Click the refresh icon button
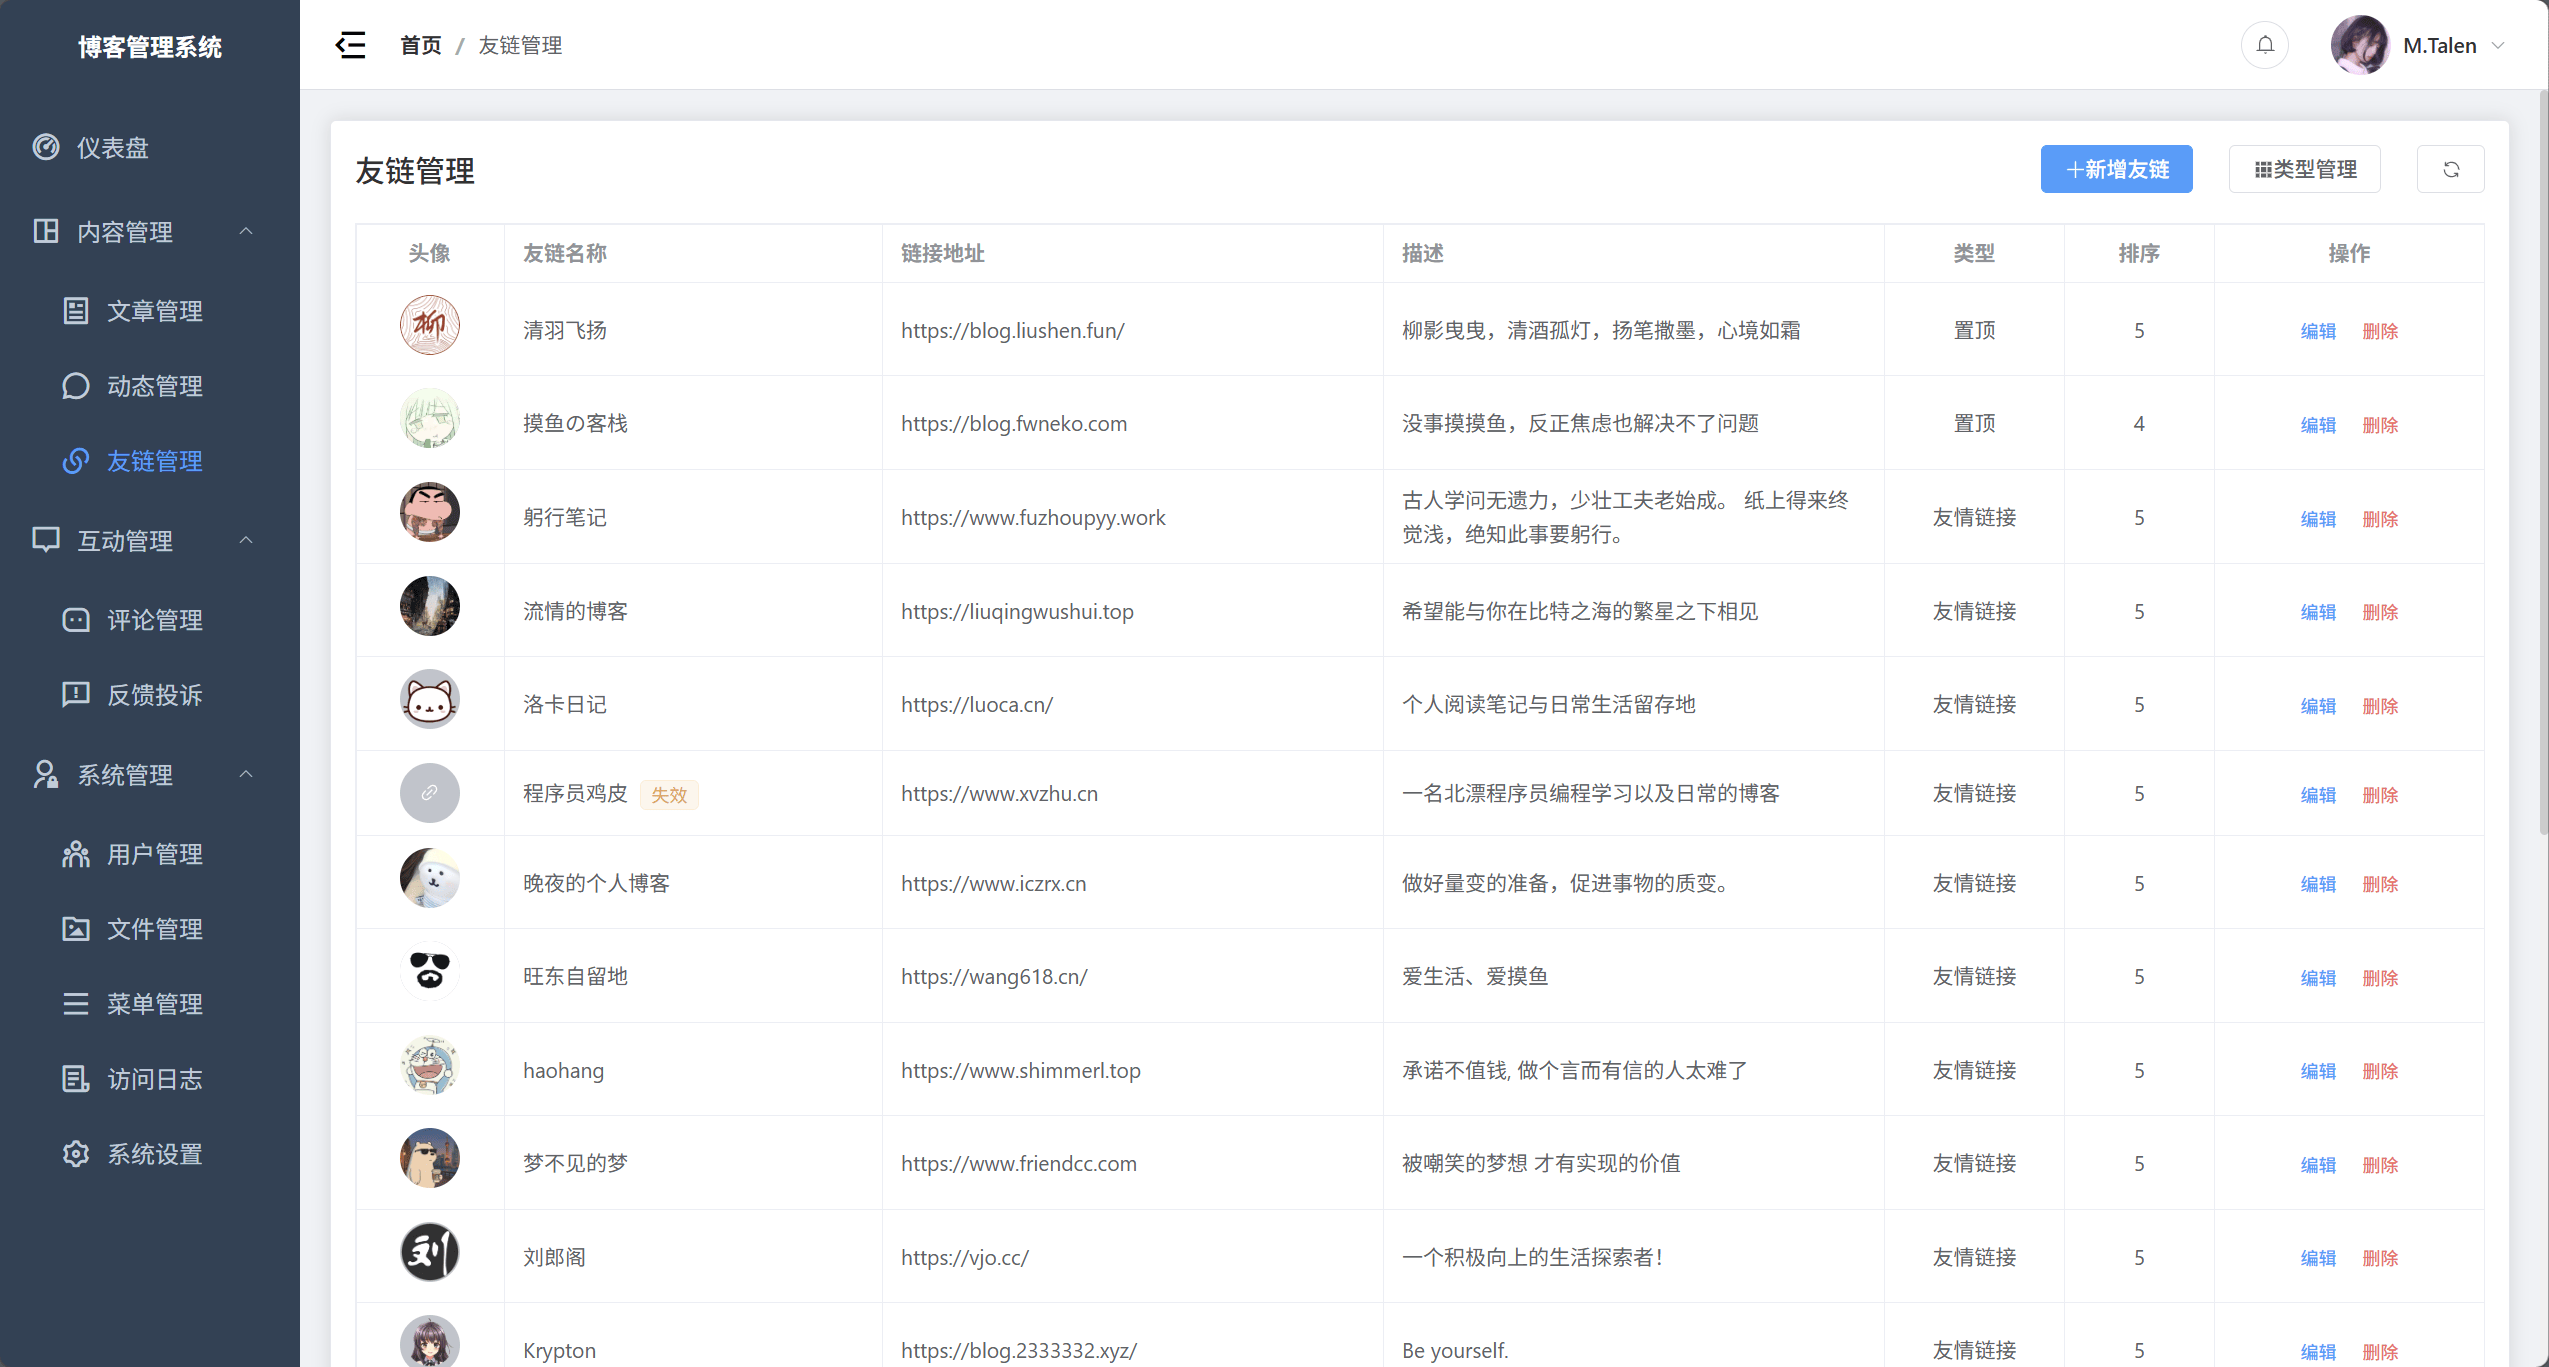Viewport: 2549px width, 1367px height. click(2451, 169)
